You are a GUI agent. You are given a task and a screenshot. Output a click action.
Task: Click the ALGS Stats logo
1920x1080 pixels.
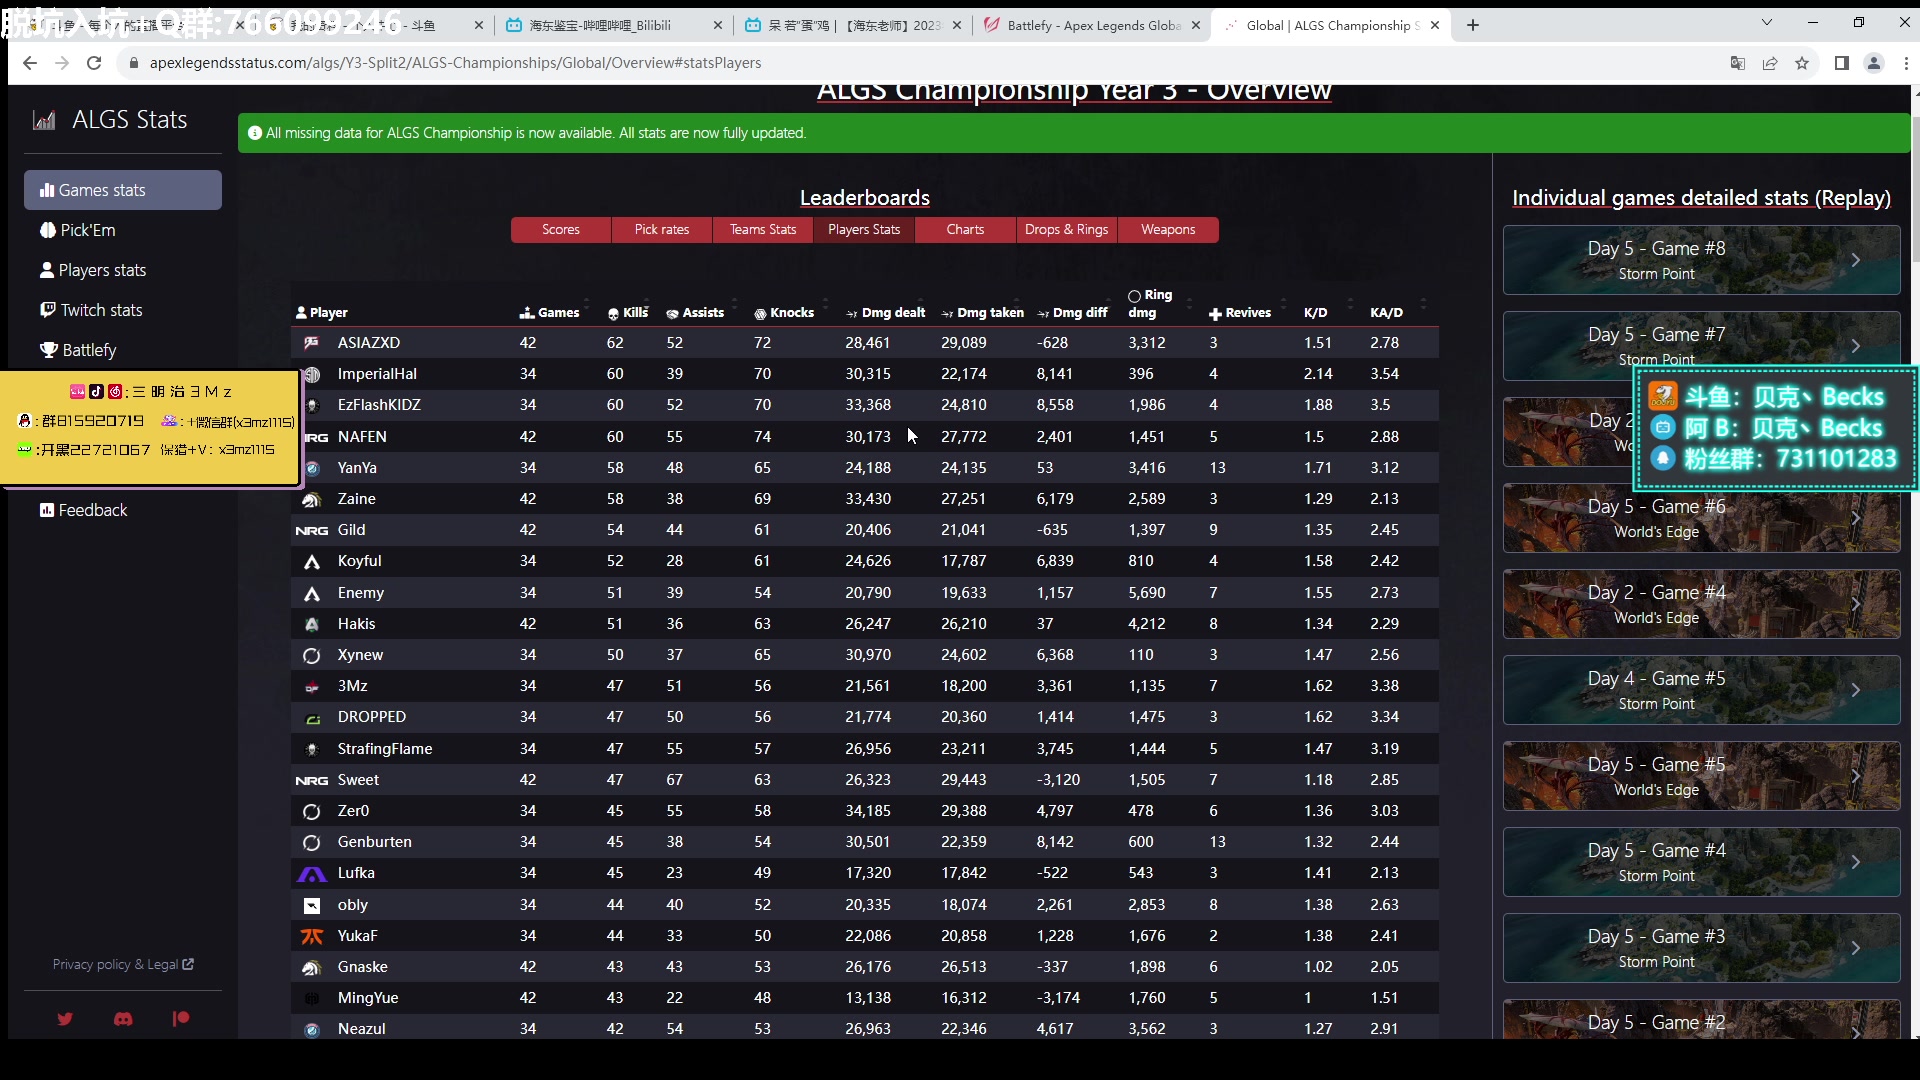[x=110, y=120]
